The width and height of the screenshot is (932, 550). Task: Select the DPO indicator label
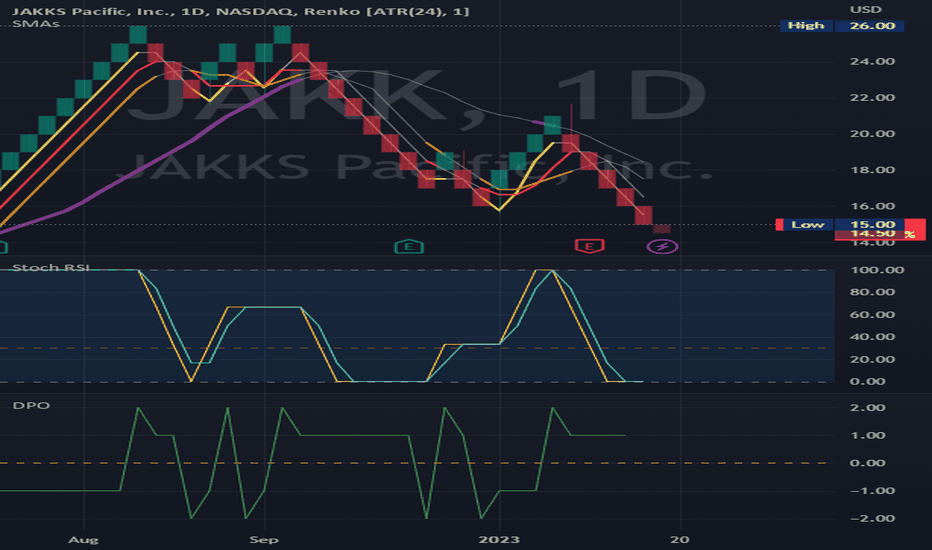coord(32,406)
